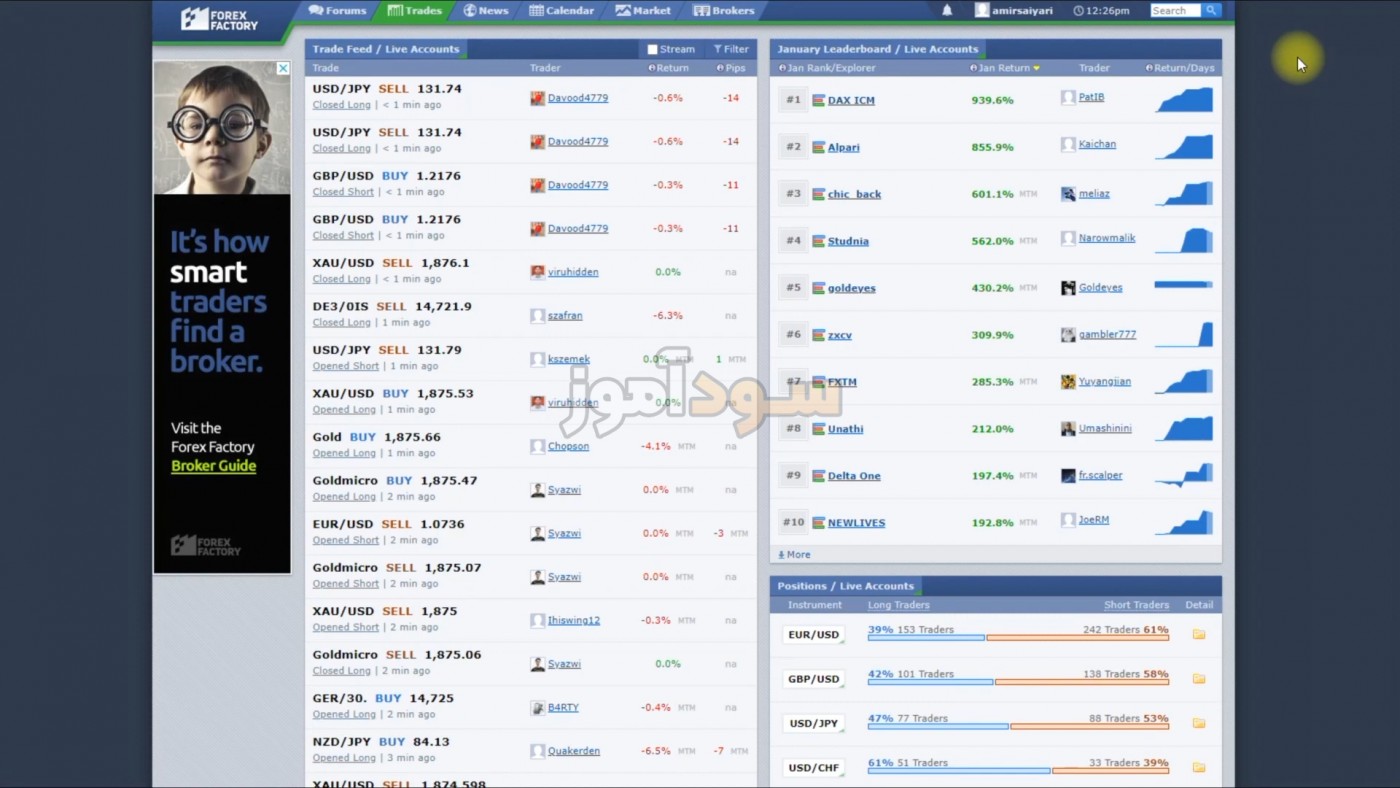The image size is (1400, 788).
Task: Click the info icon beside Jan Rank/Explorer
Action: 783,68
